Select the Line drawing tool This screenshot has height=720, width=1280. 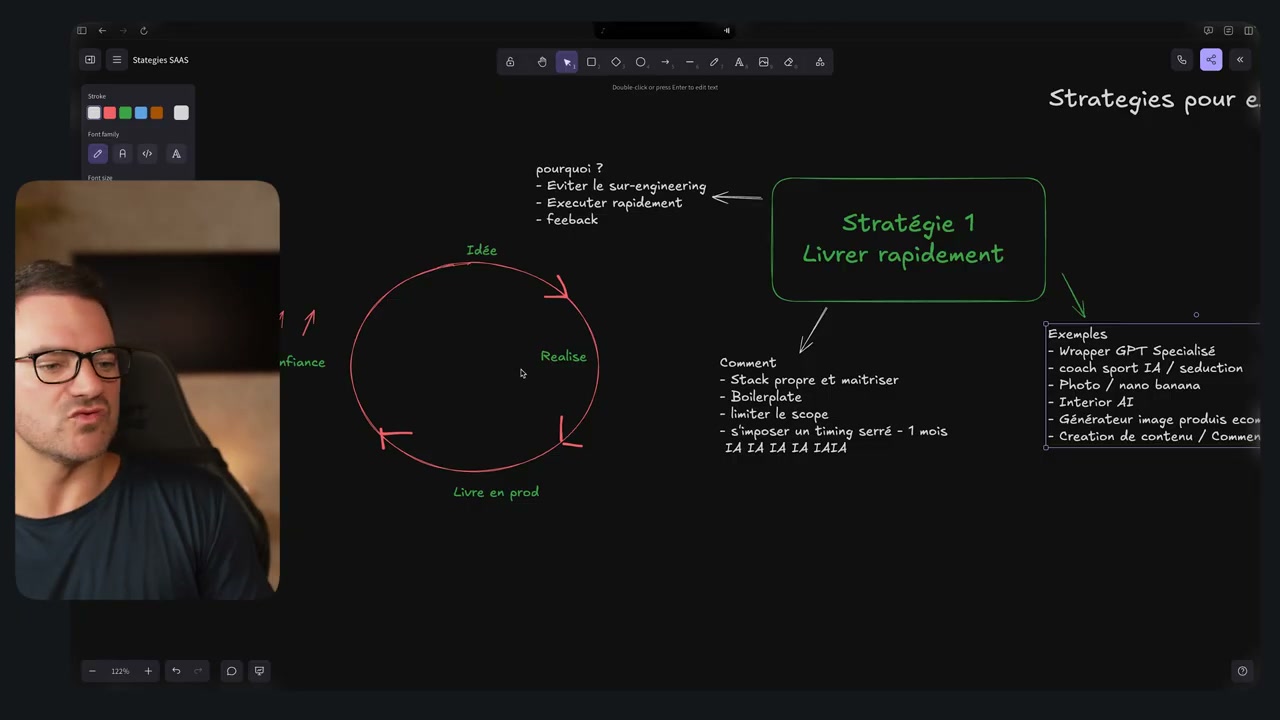(x=690, y=62)
